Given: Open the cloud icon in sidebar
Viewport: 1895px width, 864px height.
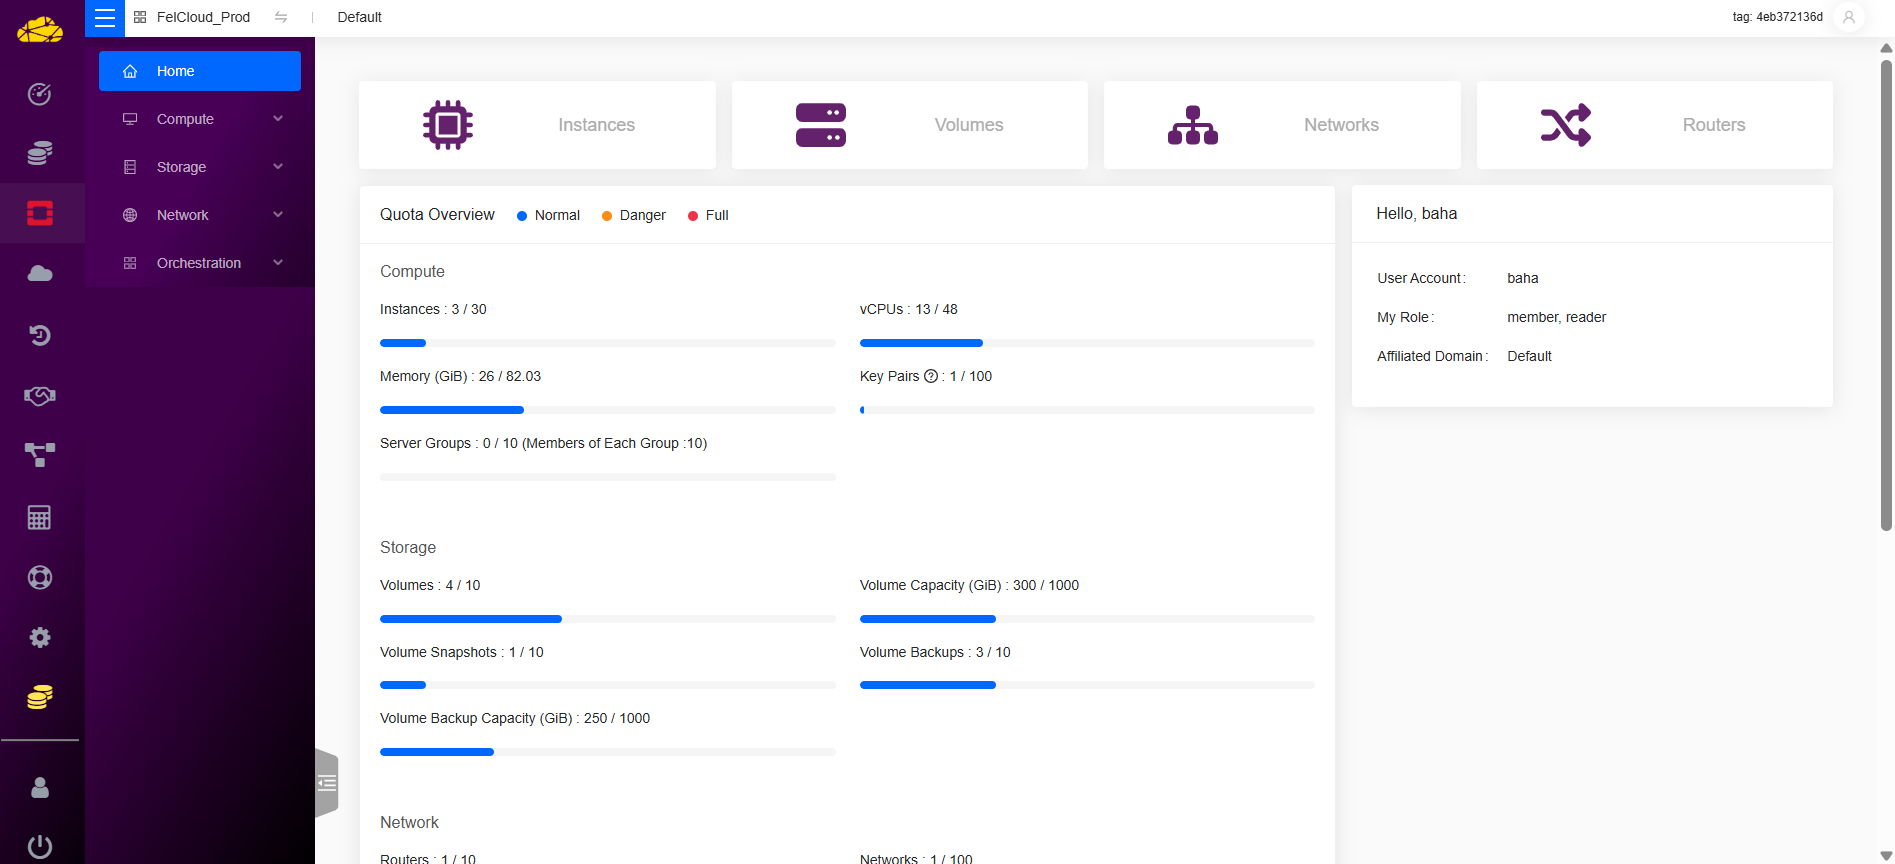Looking at the screenshot, I should pyautogui.click(x=40, y=274).
